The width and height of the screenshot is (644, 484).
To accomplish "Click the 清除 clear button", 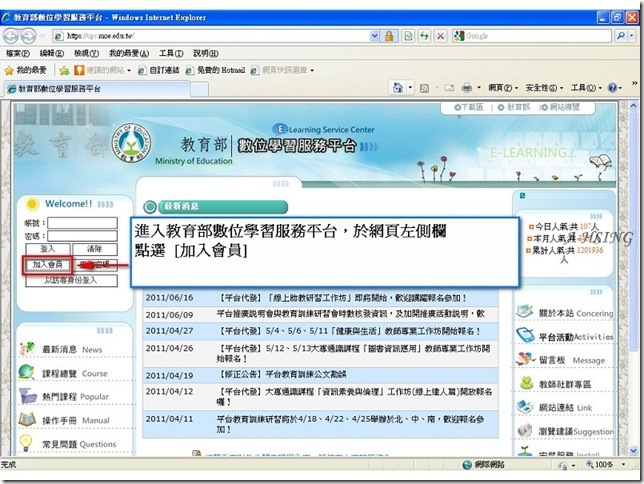I will 95,249.
